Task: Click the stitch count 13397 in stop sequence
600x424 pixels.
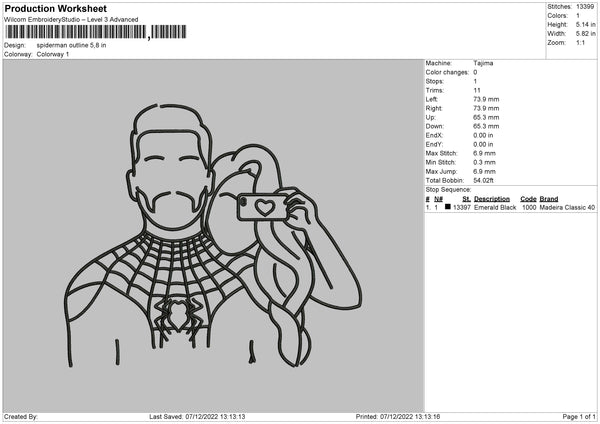Action: 462,207
